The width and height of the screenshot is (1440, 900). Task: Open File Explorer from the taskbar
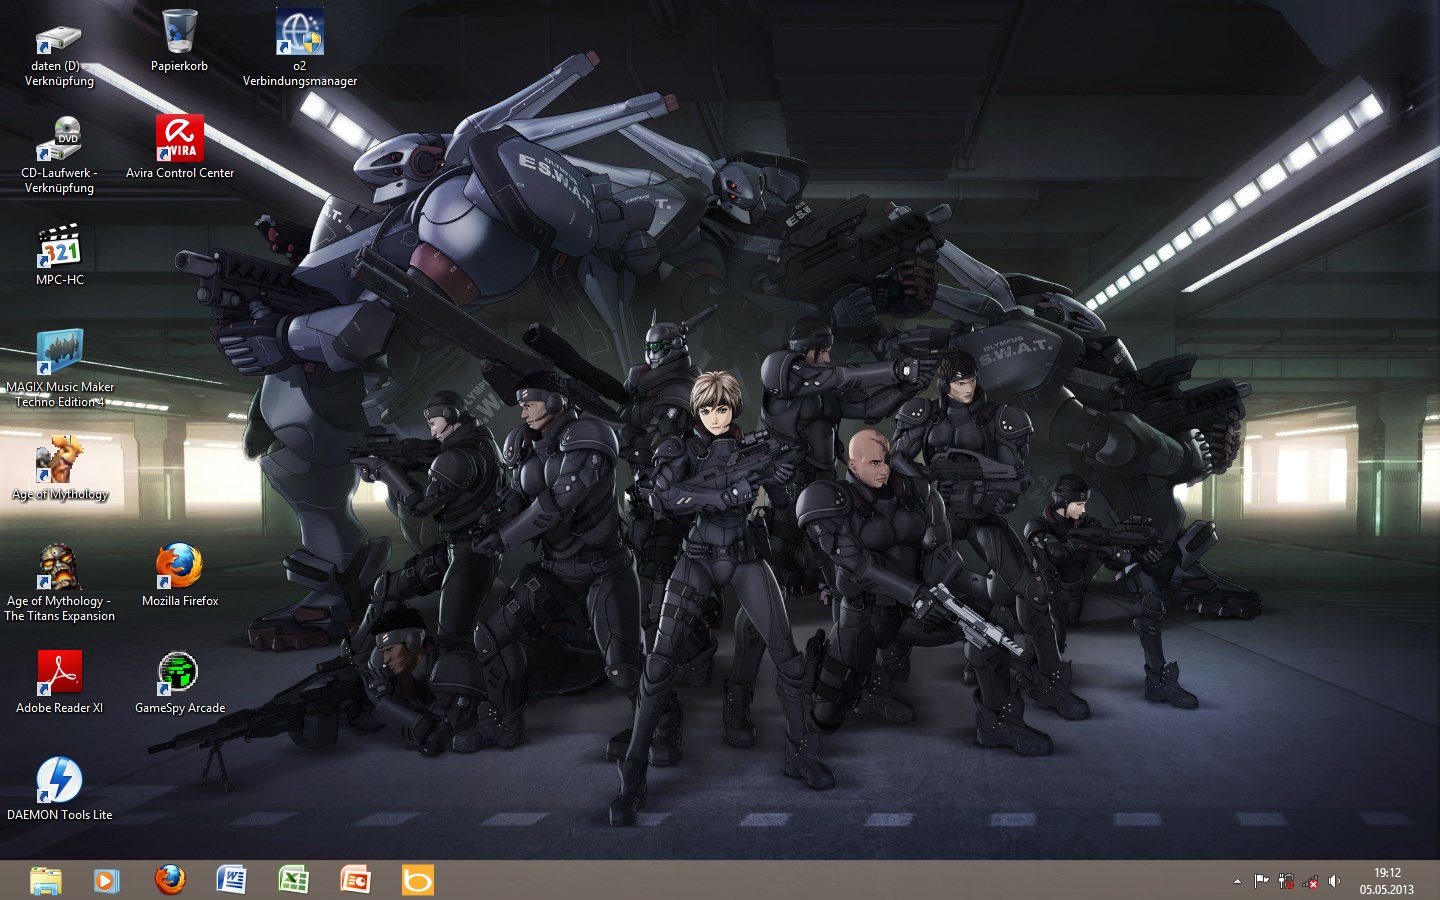tap(45, 880)
